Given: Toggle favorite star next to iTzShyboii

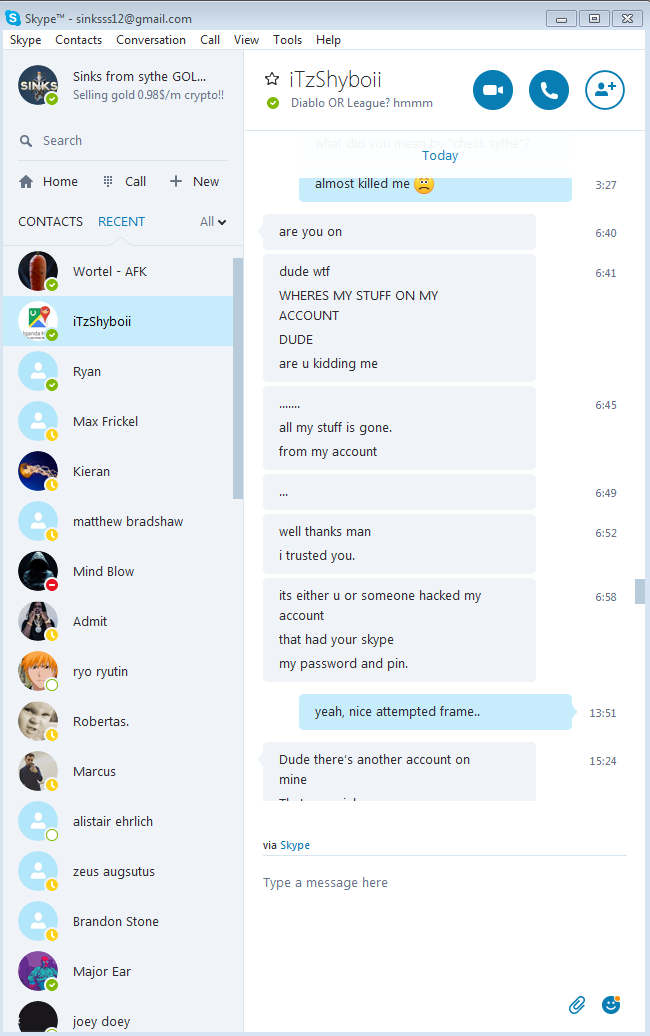Looking at the screenshot, I should point(271,79).
